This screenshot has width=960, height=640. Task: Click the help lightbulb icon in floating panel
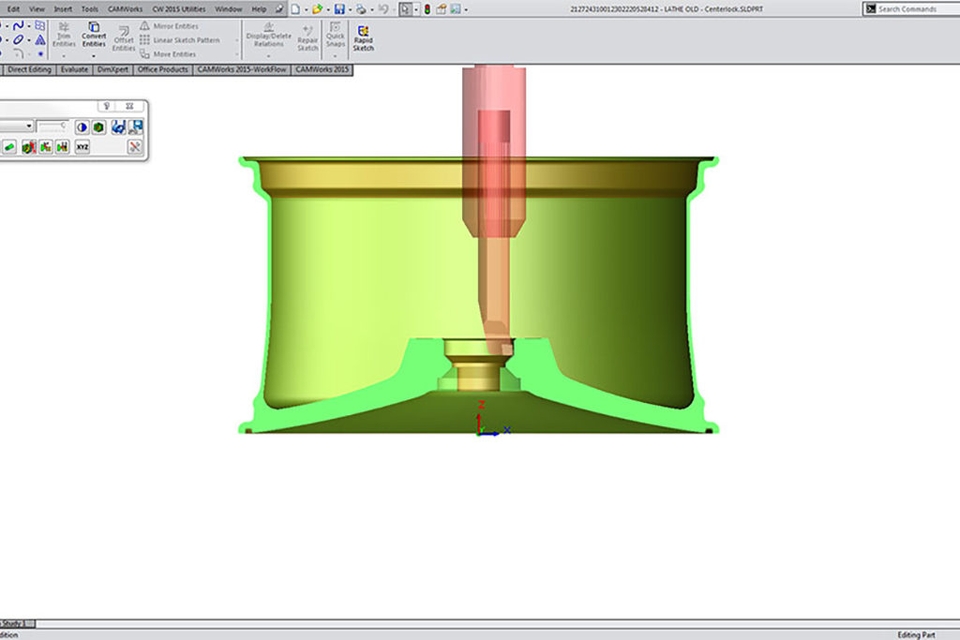pyautogui.click(x=105, y=105)
